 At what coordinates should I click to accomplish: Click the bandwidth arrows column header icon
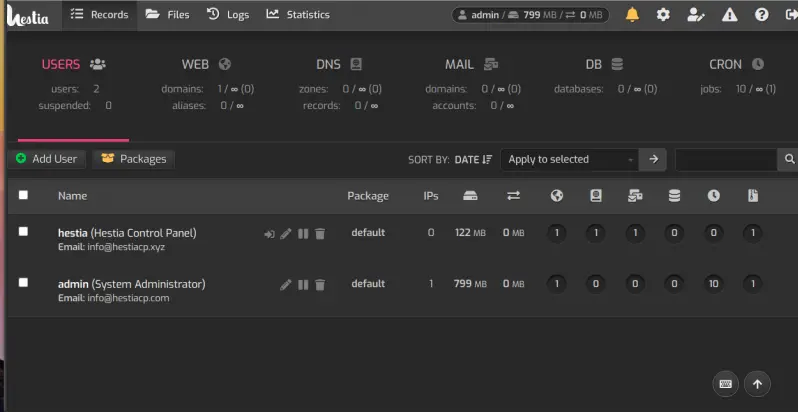coord(514,196)
